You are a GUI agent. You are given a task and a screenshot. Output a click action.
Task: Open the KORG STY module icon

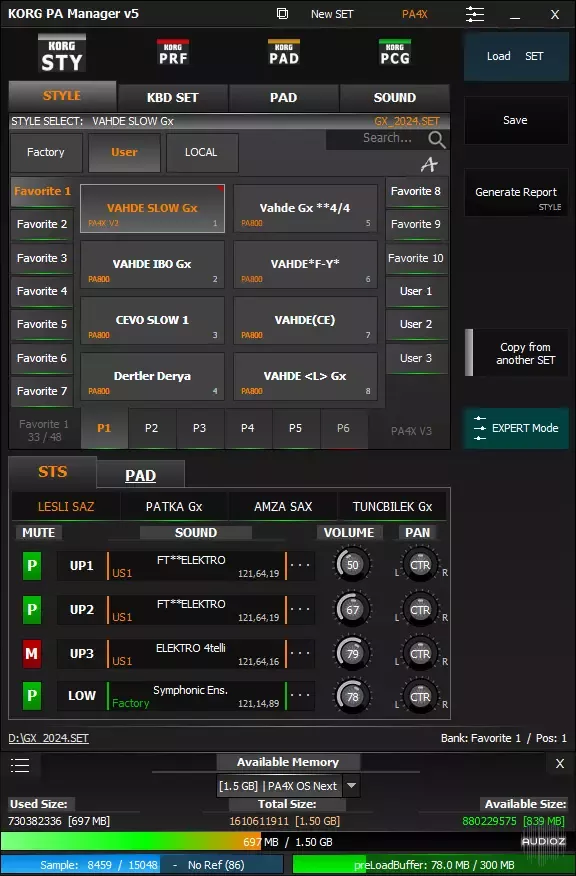point(61,54)
